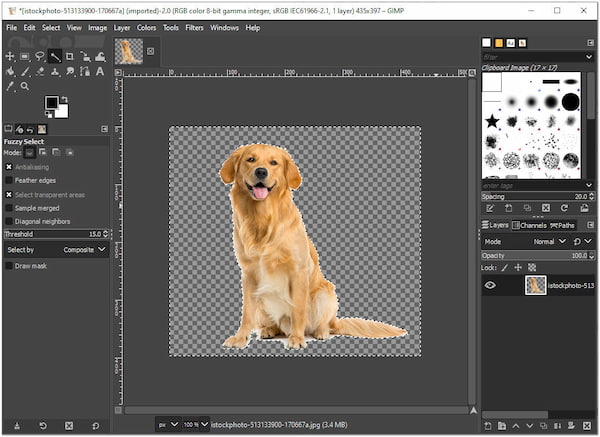Reset colors to default black and white
This screenshot has width=600, height=437.
pos(48,114)
